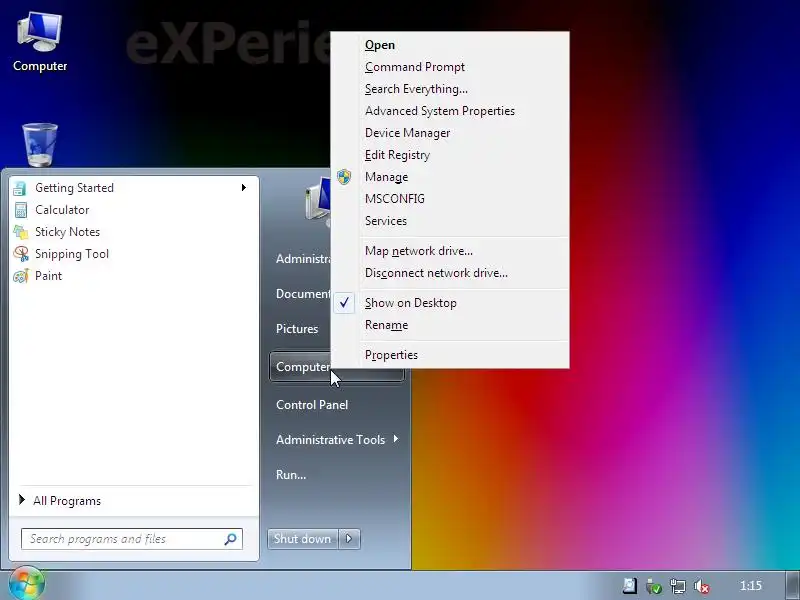The image size is (800, 600).
Task: Toggle the Show on Desktop checkmark
Action: point(344,303)
